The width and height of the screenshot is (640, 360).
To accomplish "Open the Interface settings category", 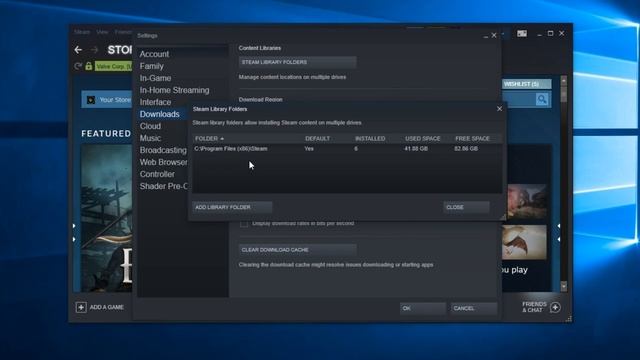I will pyautogui.click(x=155, y=102).
